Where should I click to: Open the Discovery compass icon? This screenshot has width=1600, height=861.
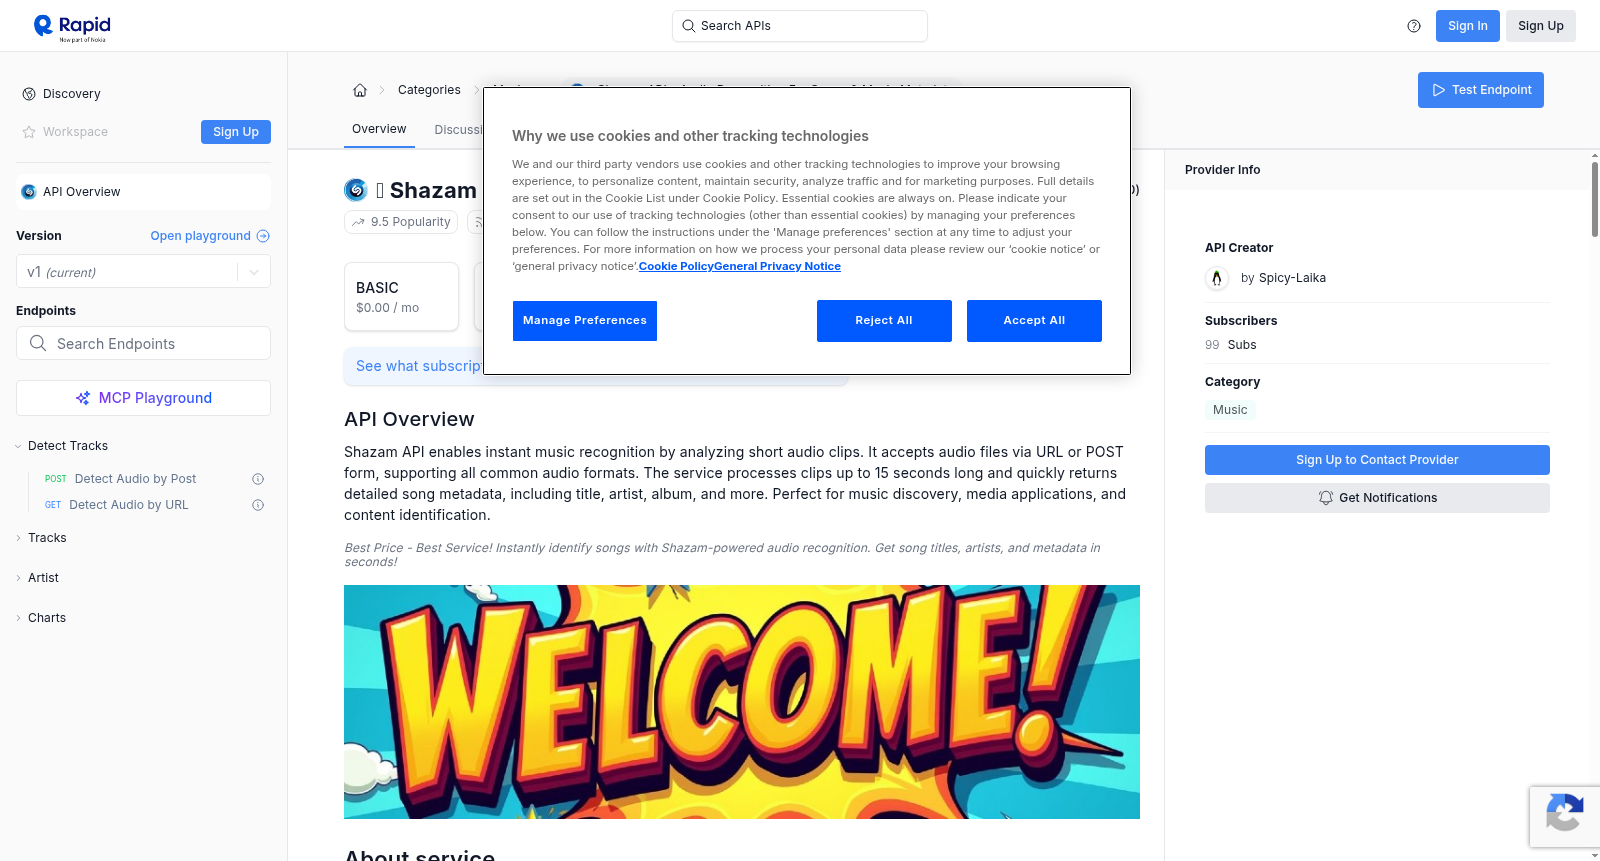click(29, 94)
